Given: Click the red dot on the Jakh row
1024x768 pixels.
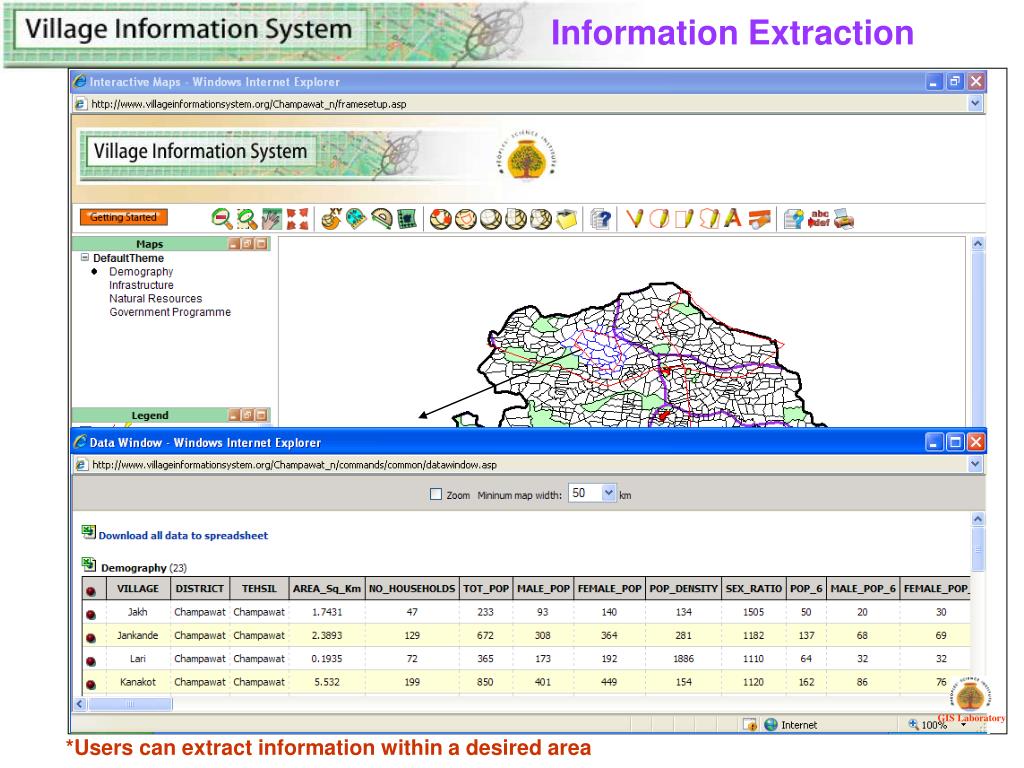Looking at the screenshot, I should click(91, 615).
